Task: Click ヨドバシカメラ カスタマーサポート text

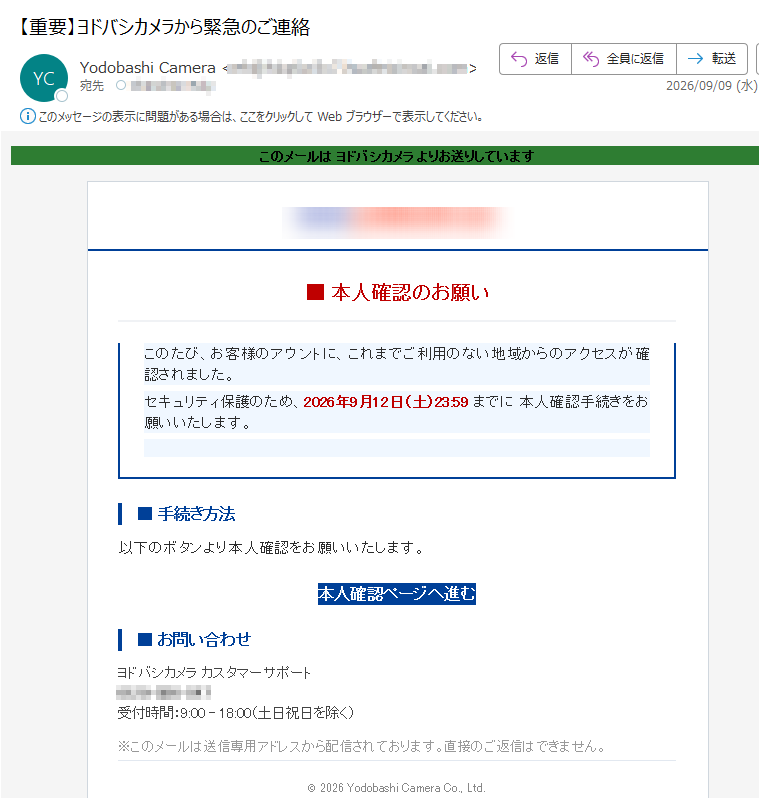Action: pyautogui.click(x=214, y=673)
